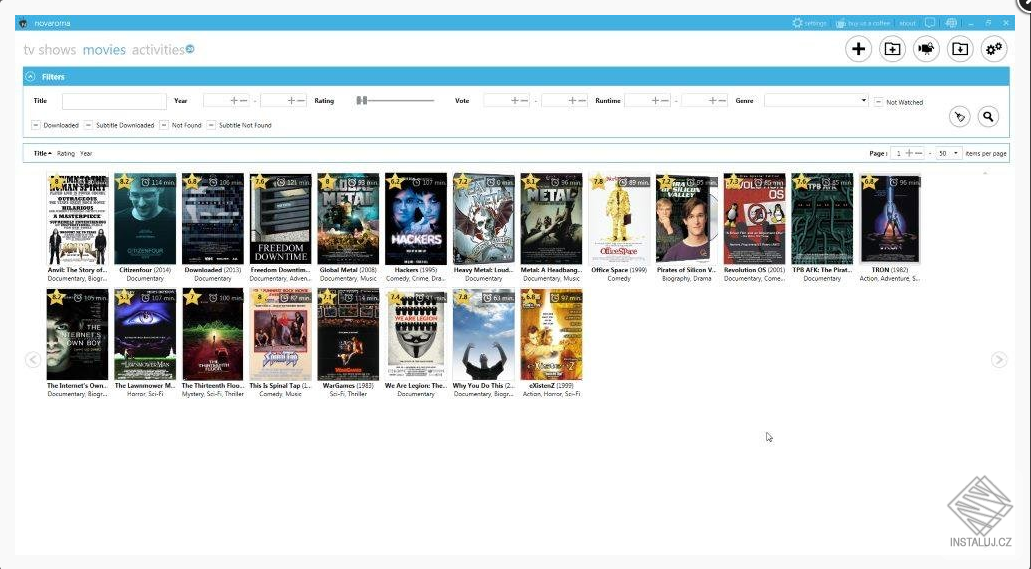Viewport: 1031px width, 569px height.
Task: Sort movies by Rating
Action: [x=66, y=153]
